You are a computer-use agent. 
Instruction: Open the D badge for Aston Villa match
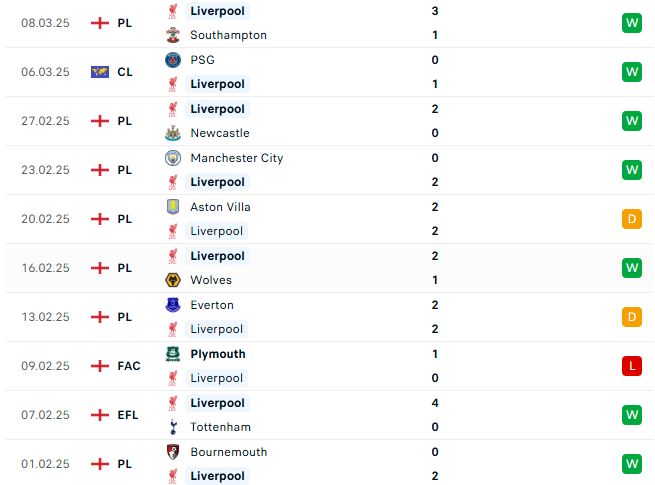coord(632,219)
